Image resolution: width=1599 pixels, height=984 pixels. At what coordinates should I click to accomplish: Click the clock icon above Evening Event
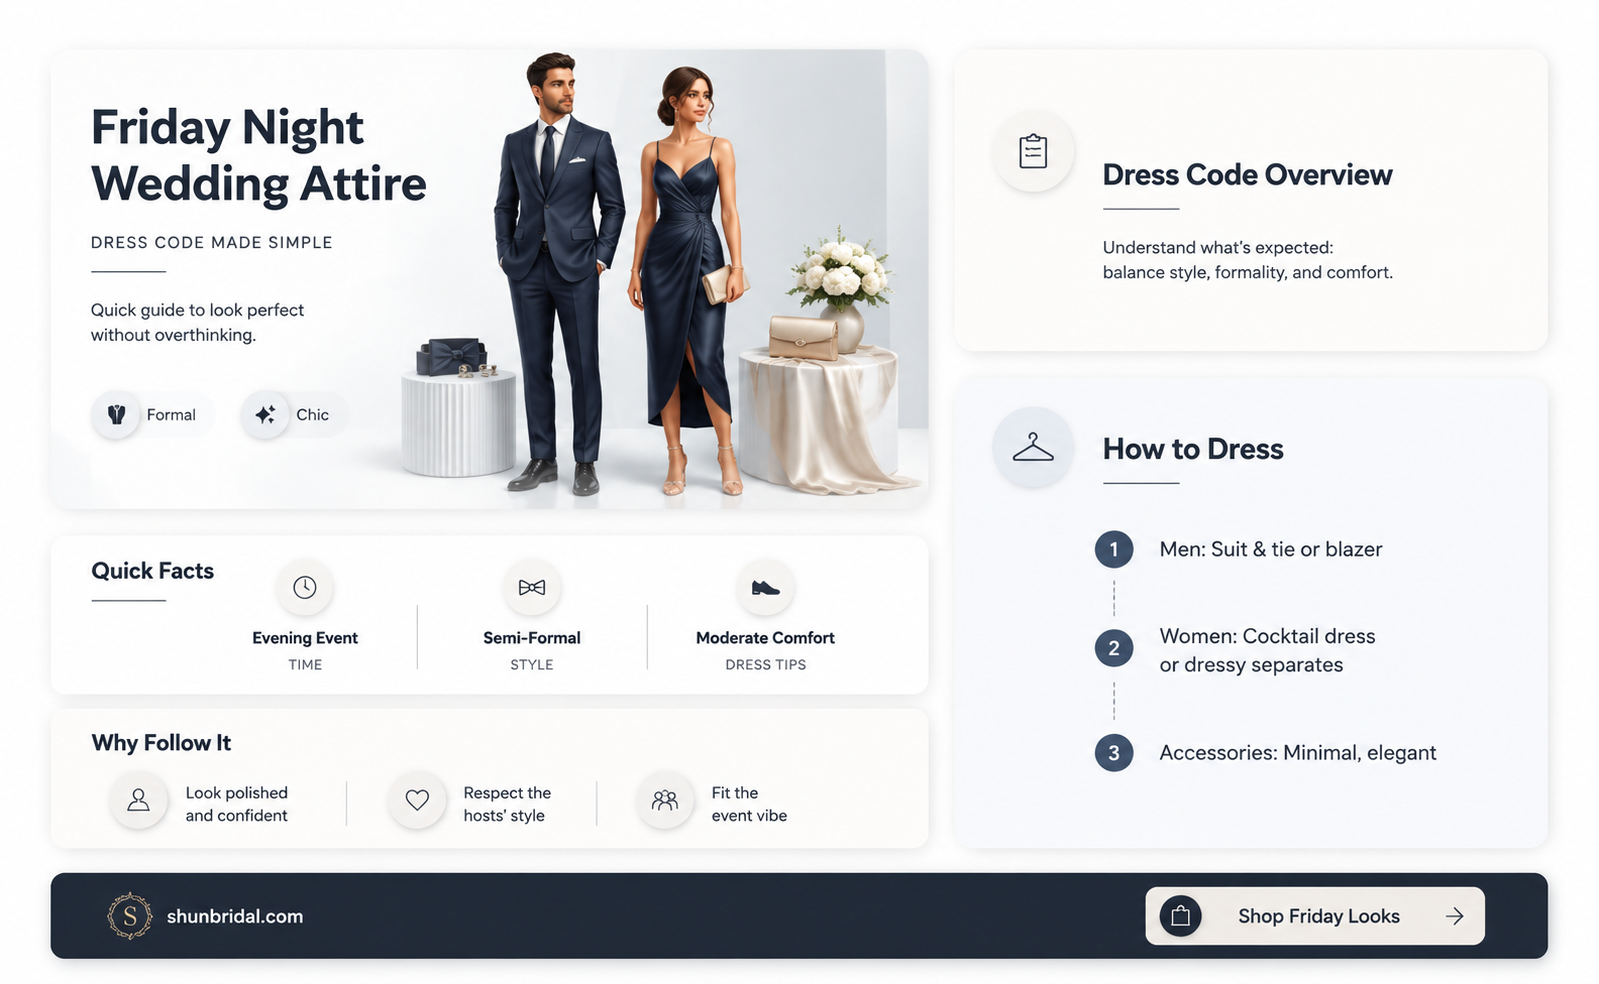click(305, 587)
